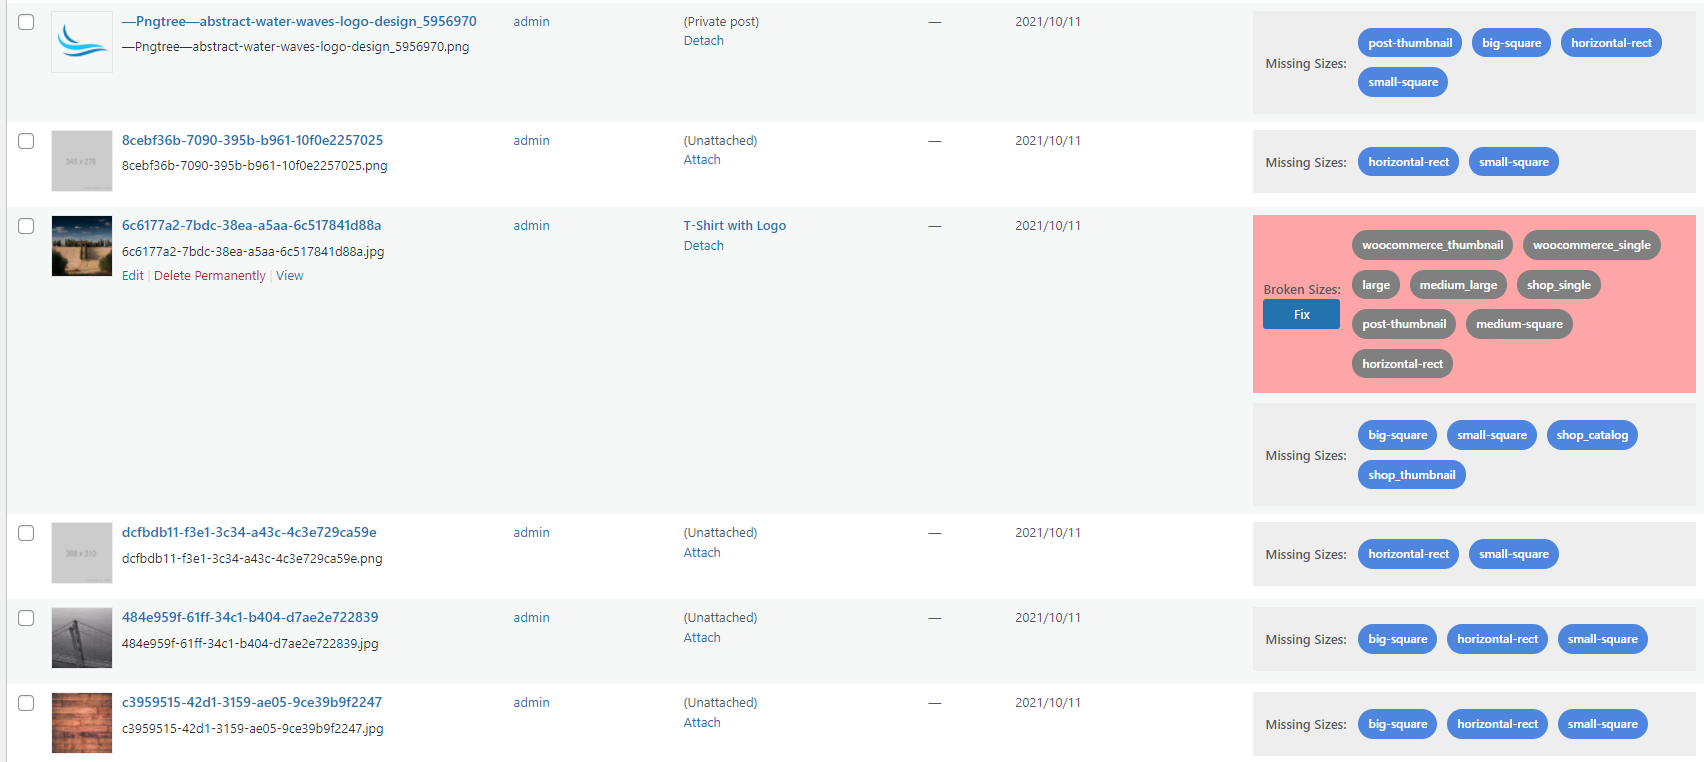1704x762 pixels.
Task: Select the water-waves logo row checkbox
Action: click(x=26, y=21)
